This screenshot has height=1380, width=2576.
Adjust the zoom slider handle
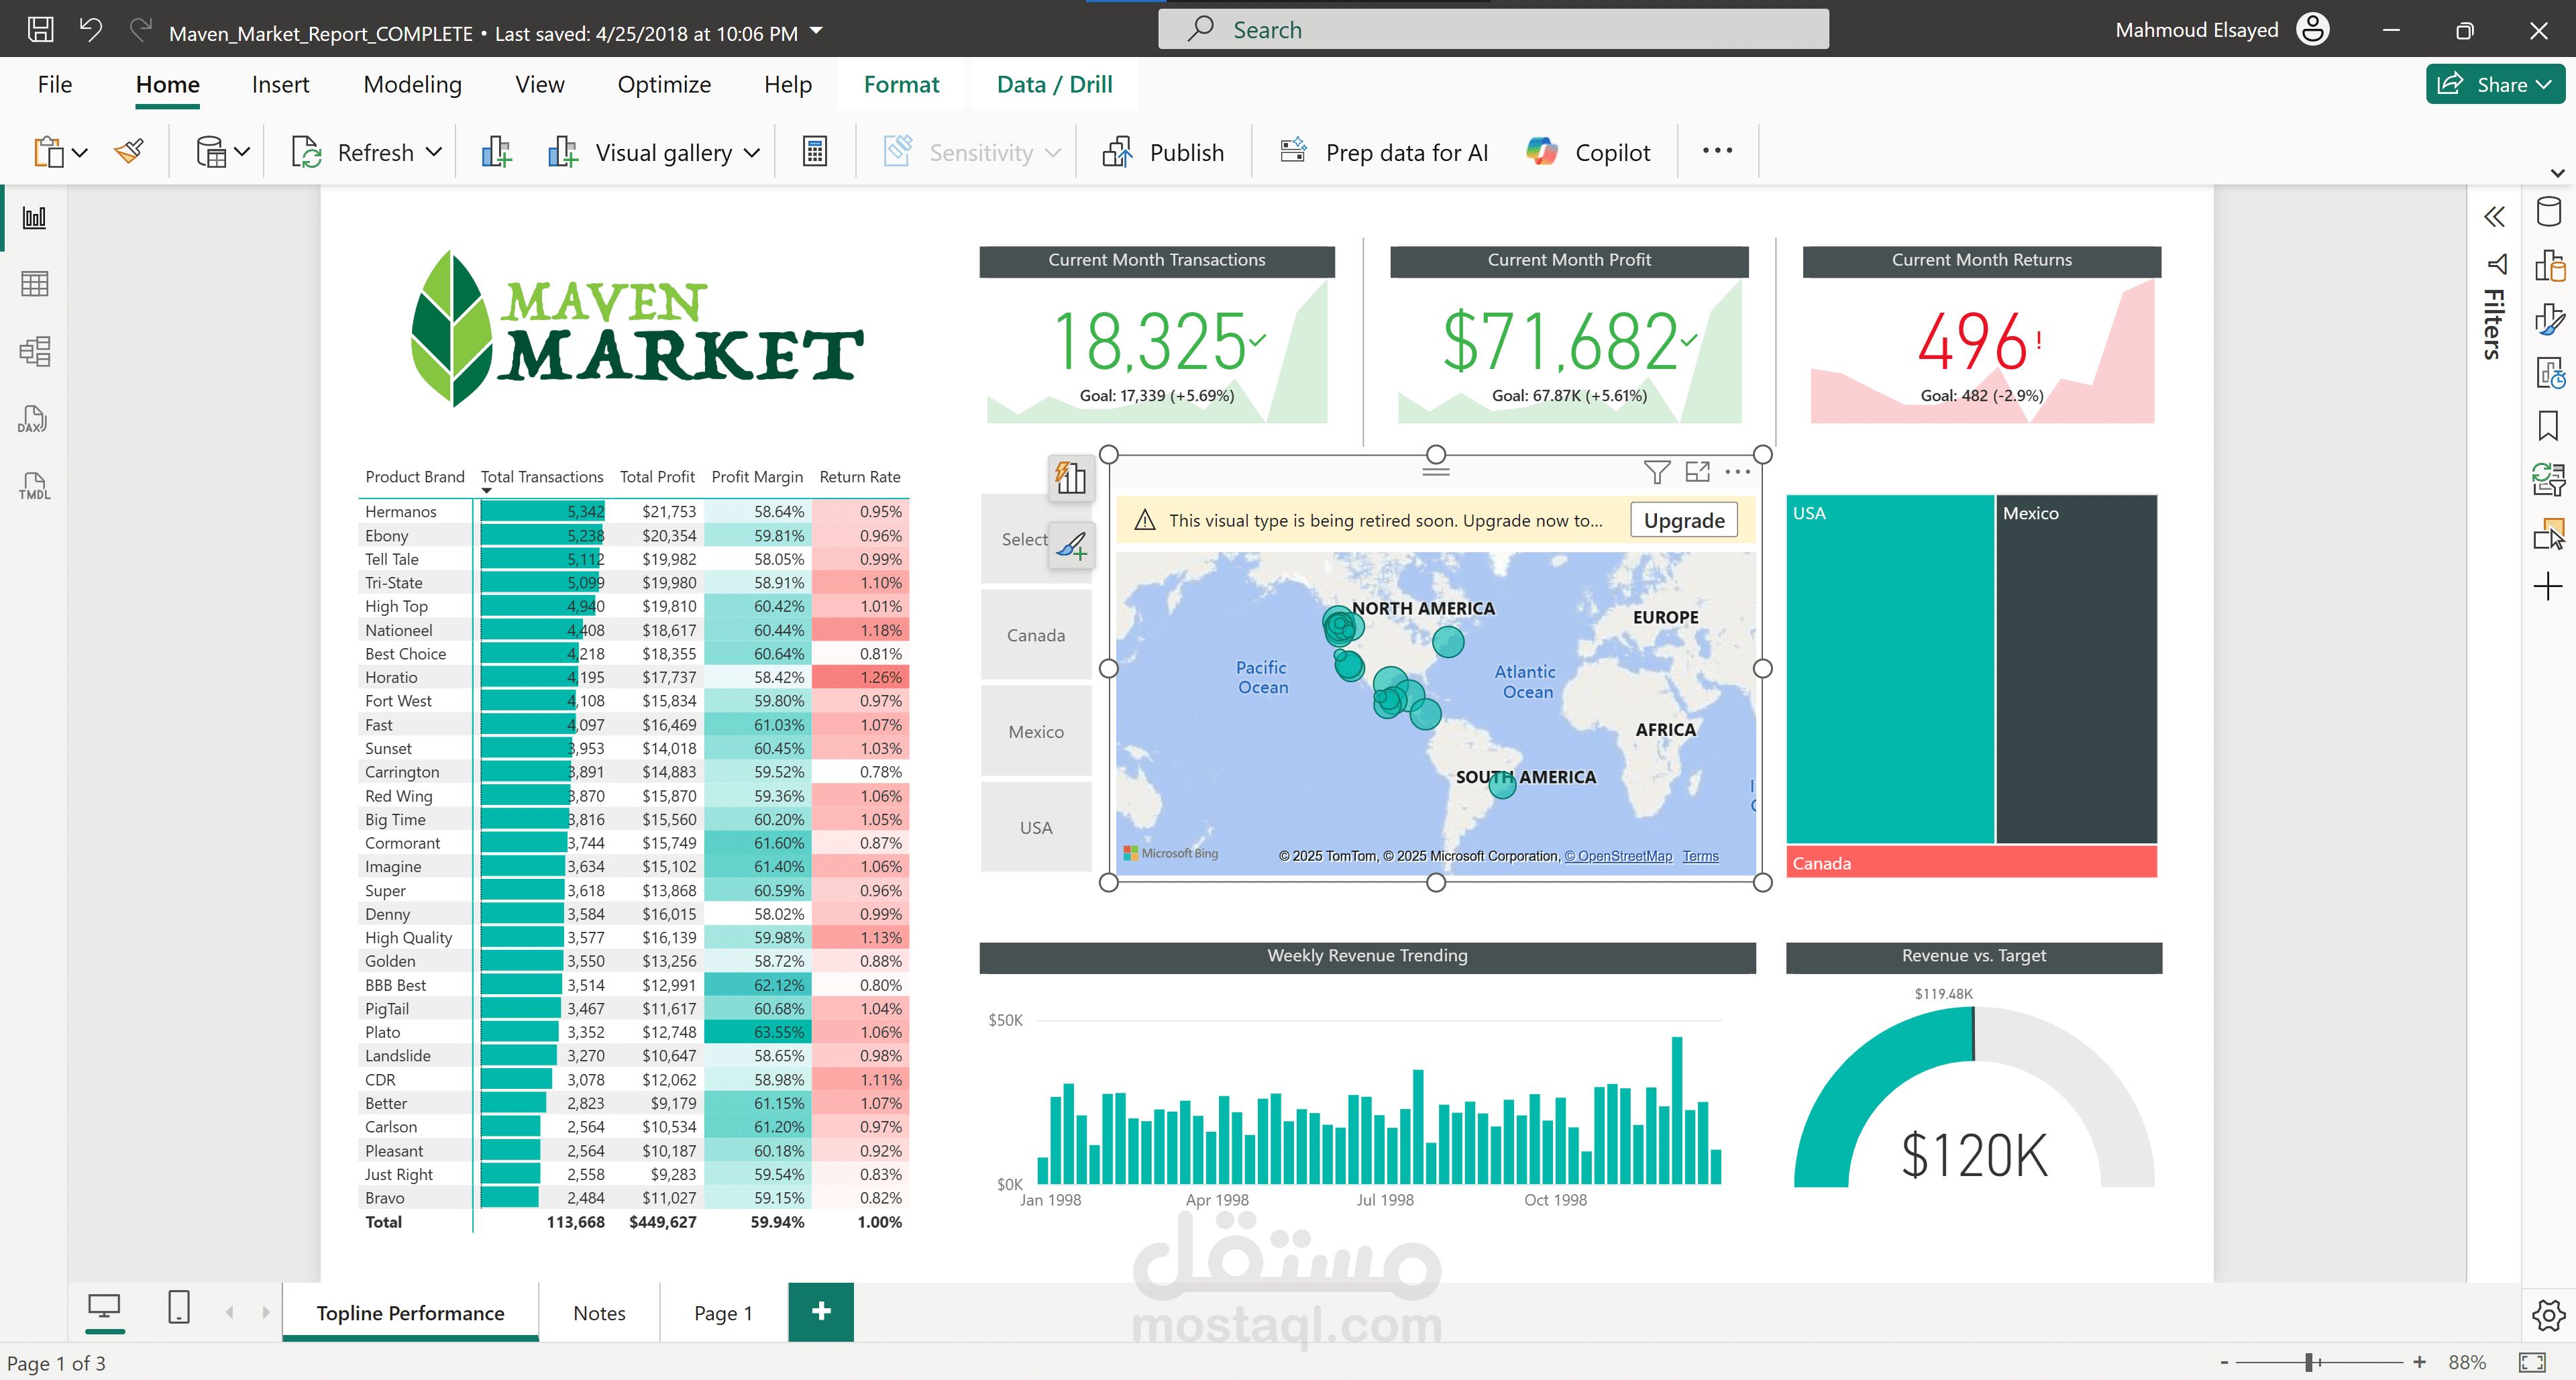click(x=2310, y=1362)
